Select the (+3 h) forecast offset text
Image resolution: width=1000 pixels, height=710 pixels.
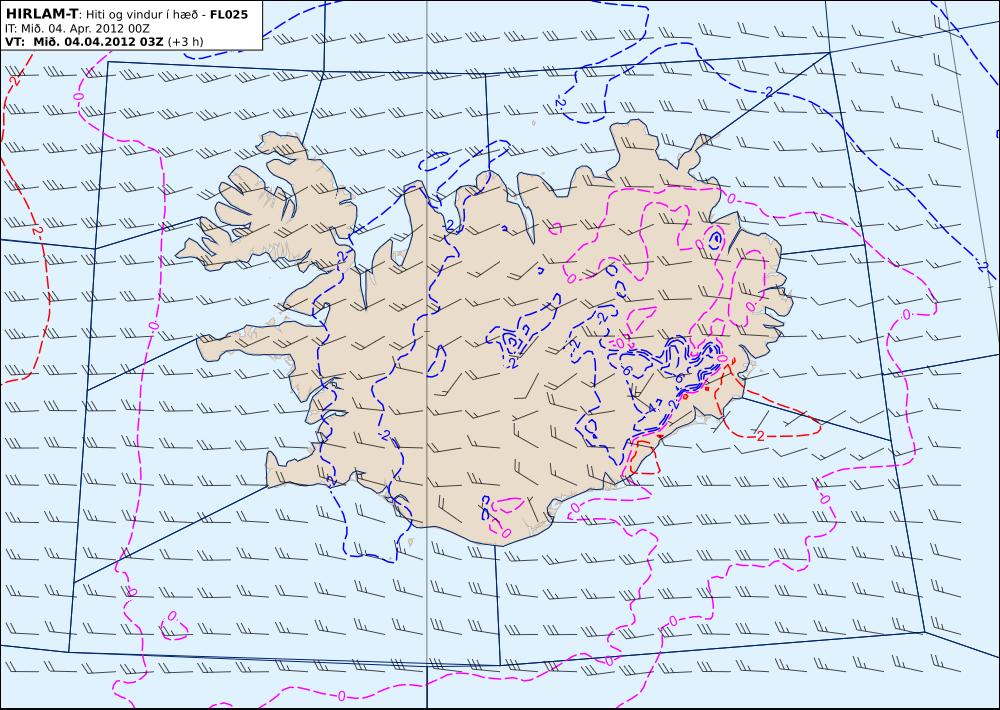tap(186, 42)
